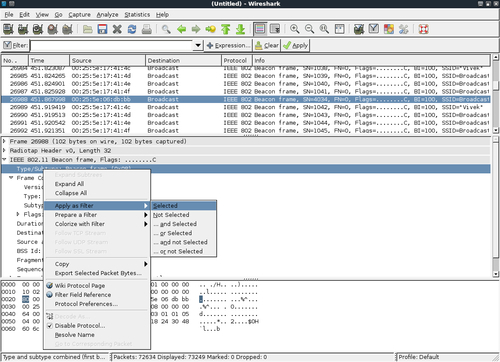Screen dimensions: 500x362
Task: Start a new live capture
Action: click(x=38, y=29)
